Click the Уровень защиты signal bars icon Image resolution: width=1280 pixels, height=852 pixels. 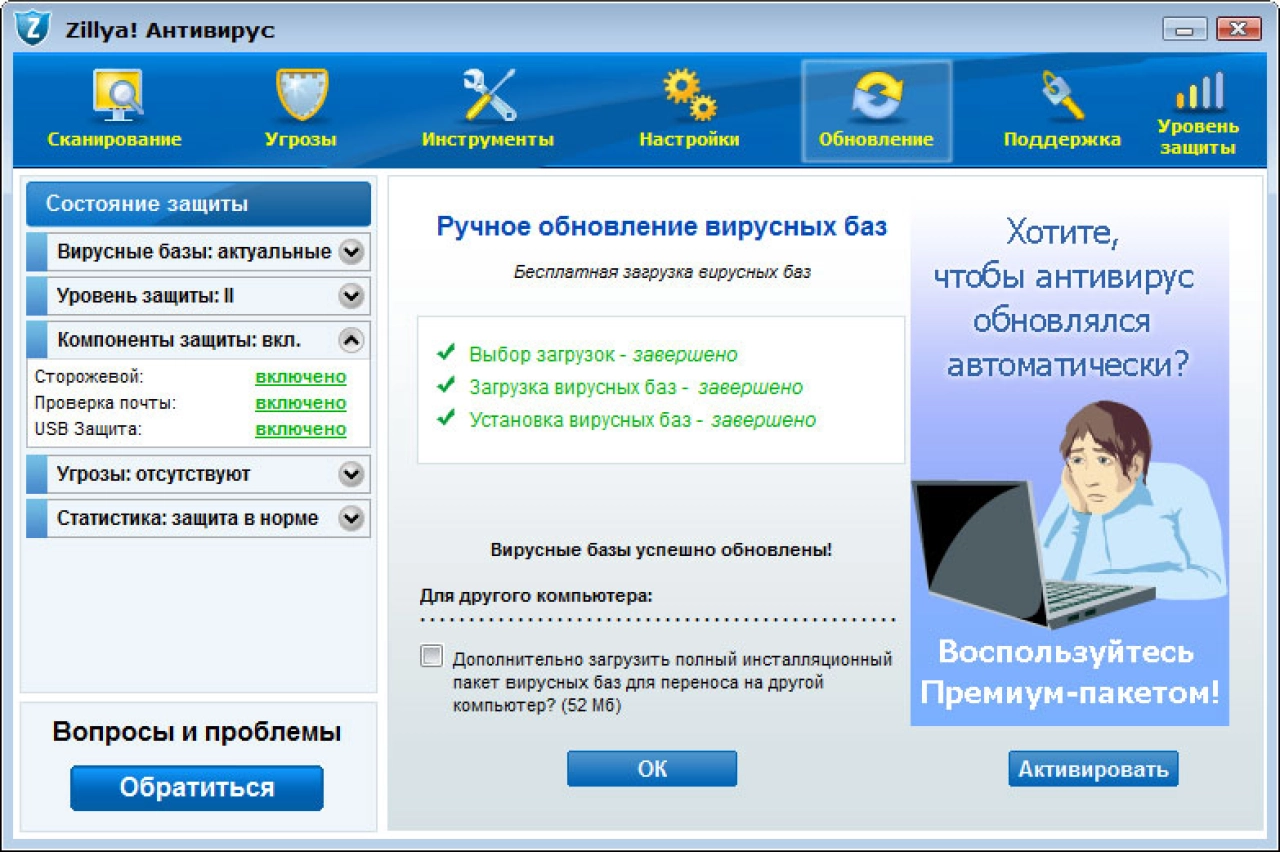[x=1199, y=91]
